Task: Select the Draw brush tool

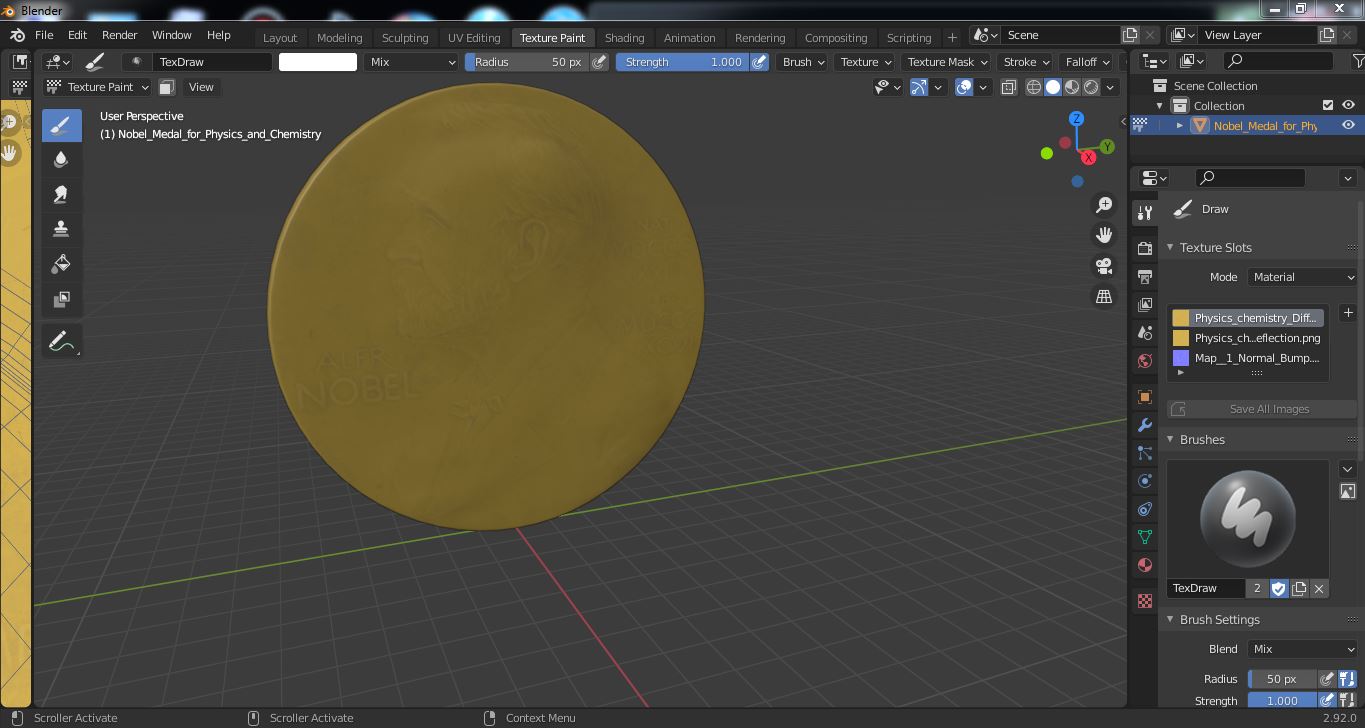Action: [x=61, y=125]
